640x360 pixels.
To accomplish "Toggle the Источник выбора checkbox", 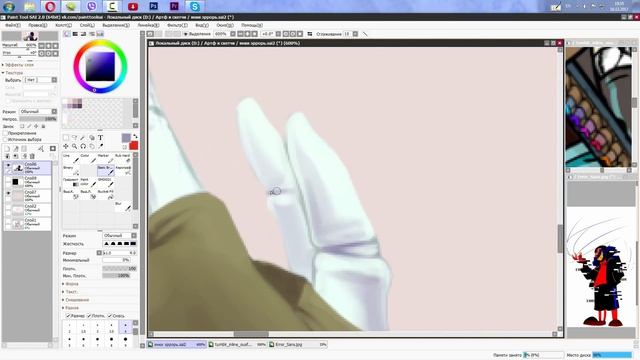I will click(6, 140).
